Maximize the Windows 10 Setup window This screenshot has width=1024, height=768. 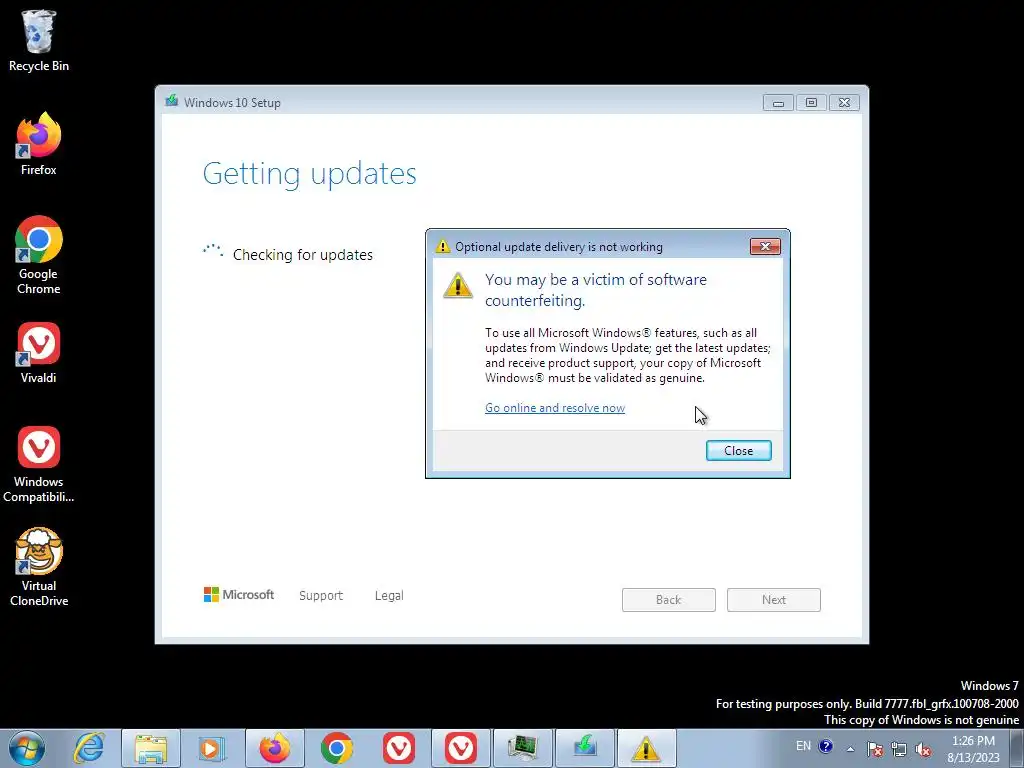click(811, 103)
